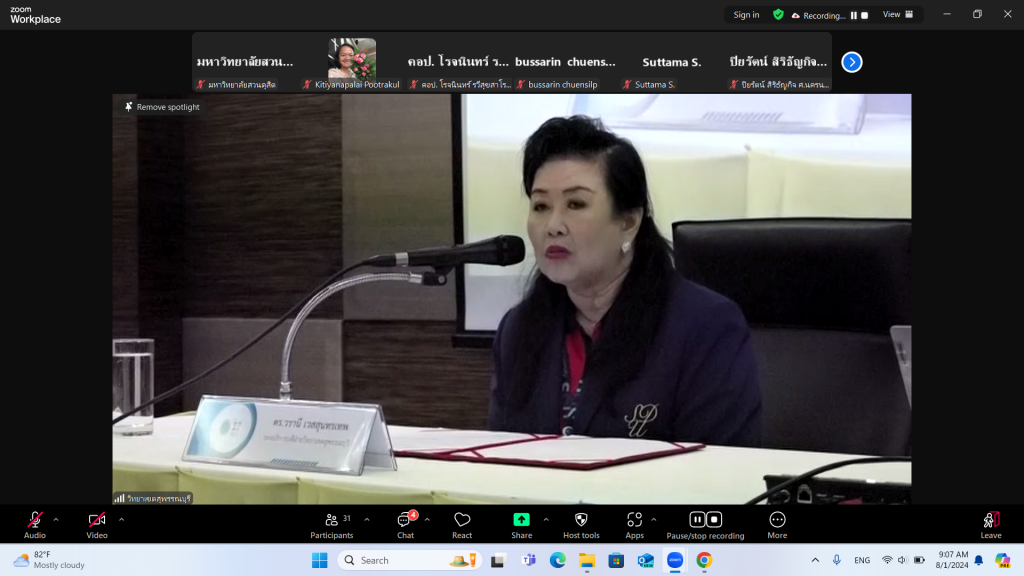The width and height of the screenshot is (1024, 576).
Task: Open Host tools shield icon
Action: tap(581, 520)
